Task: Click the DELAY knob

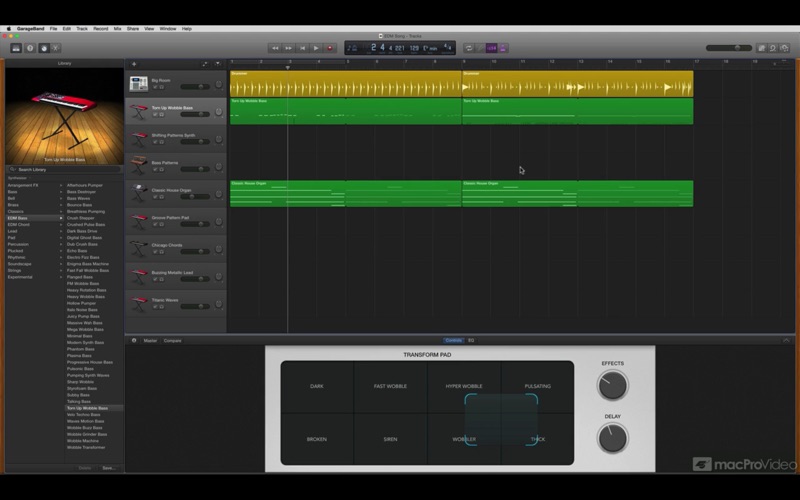Action: tap(612, 438)
